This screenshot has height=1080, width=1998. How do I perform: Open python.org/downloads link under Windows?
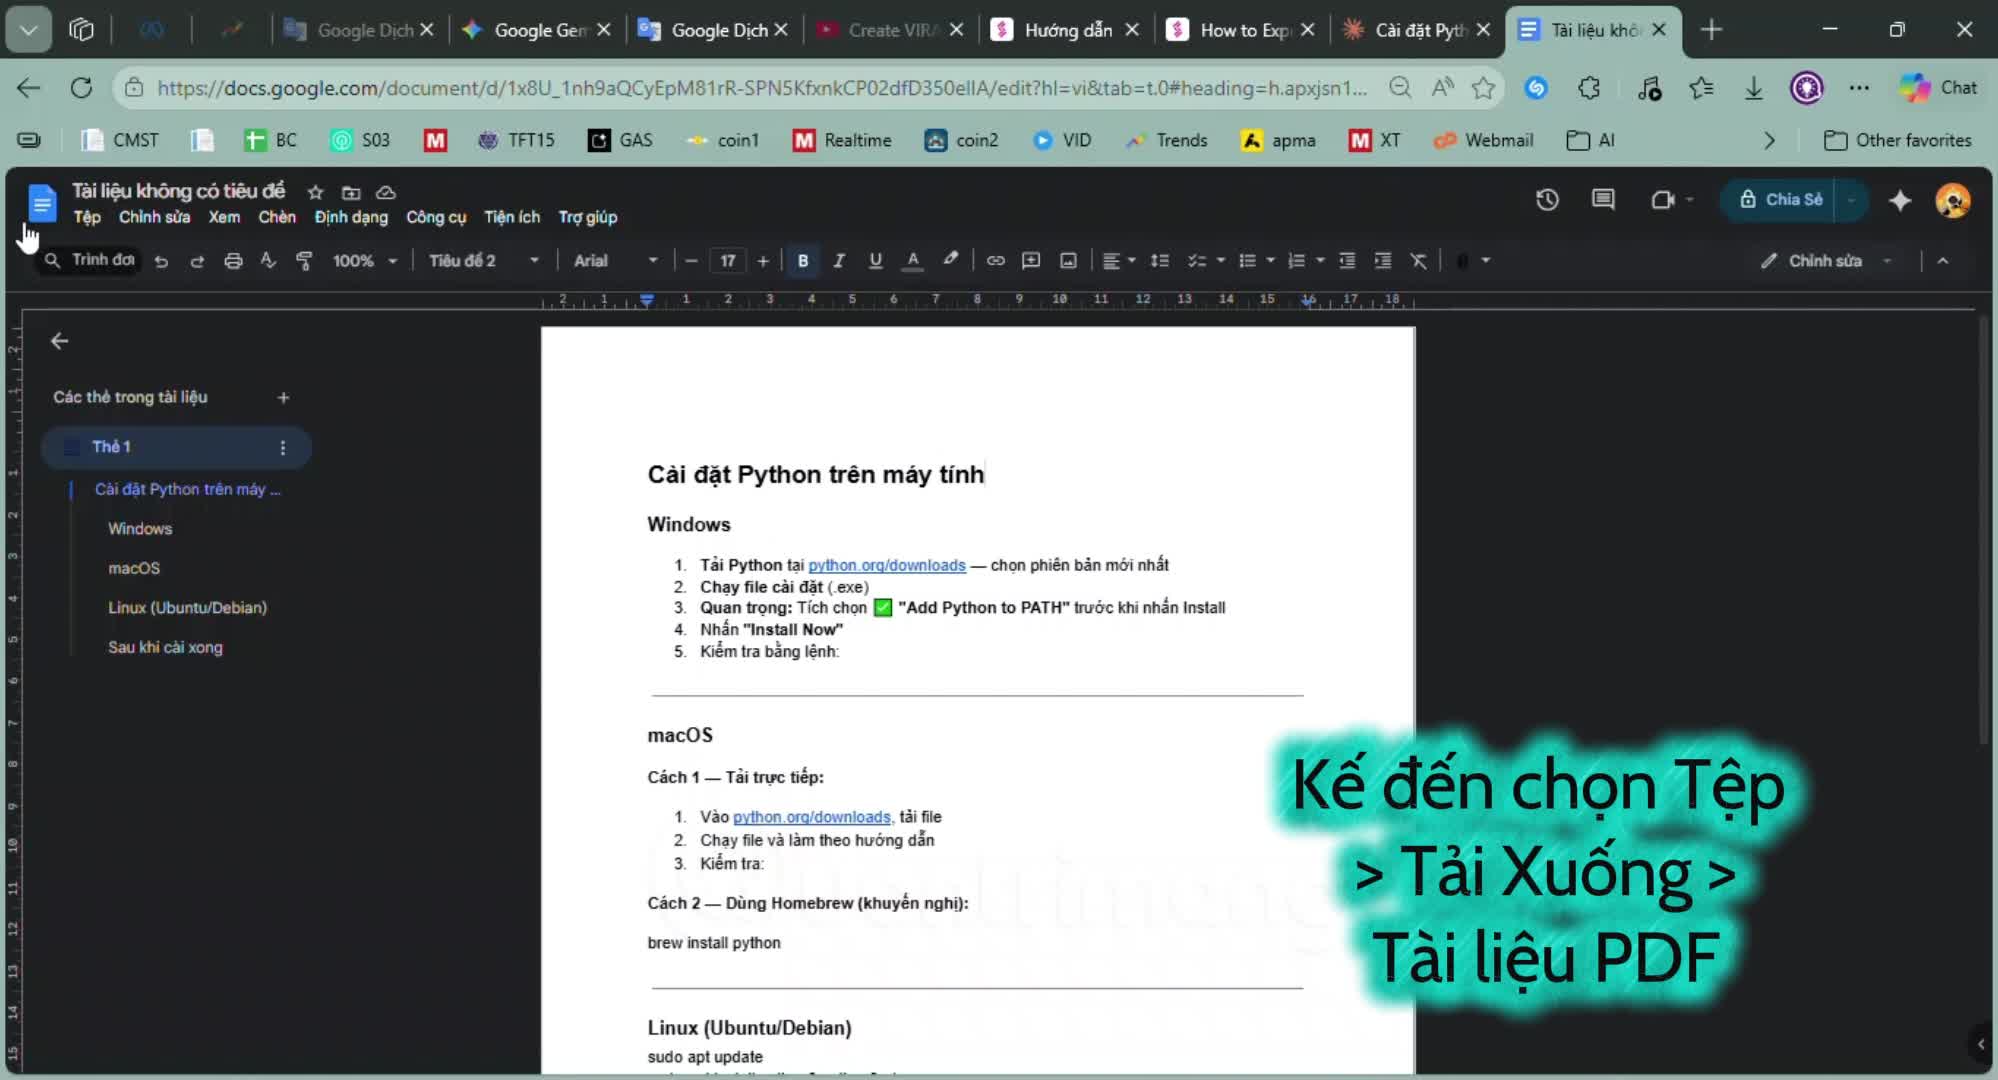(x=887, y=565)
